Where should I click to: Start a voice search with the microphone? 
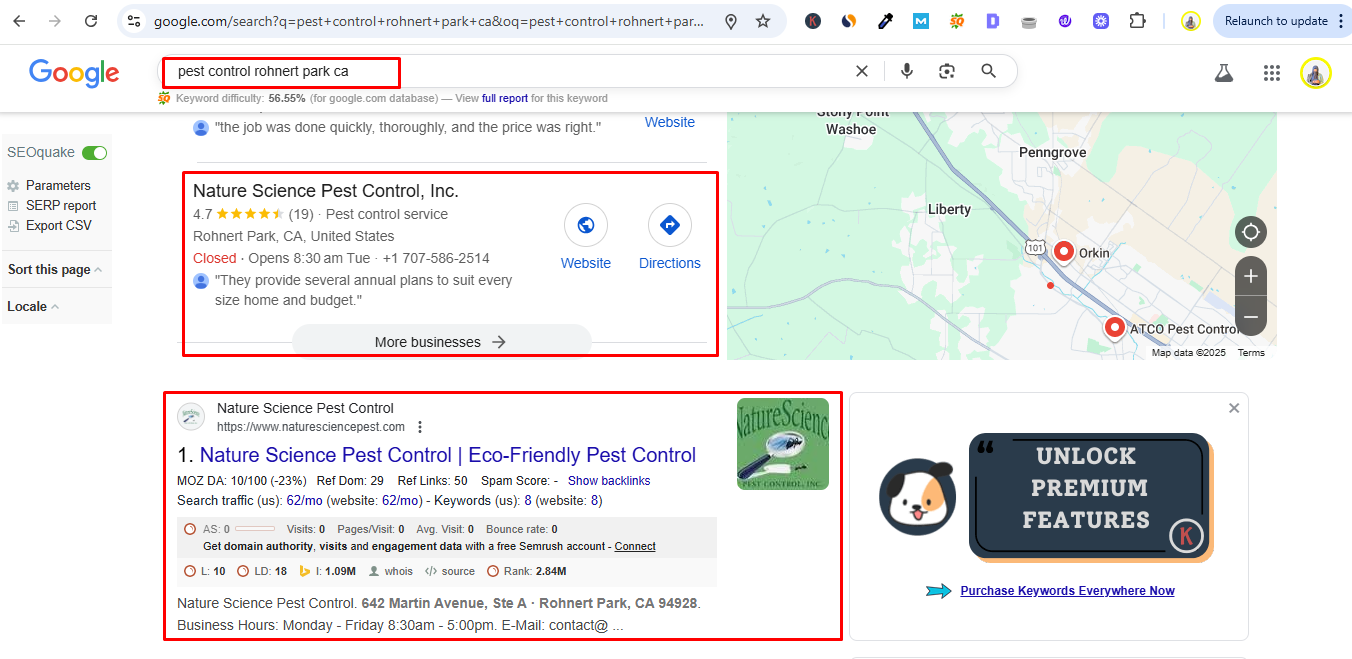(907, 71)
